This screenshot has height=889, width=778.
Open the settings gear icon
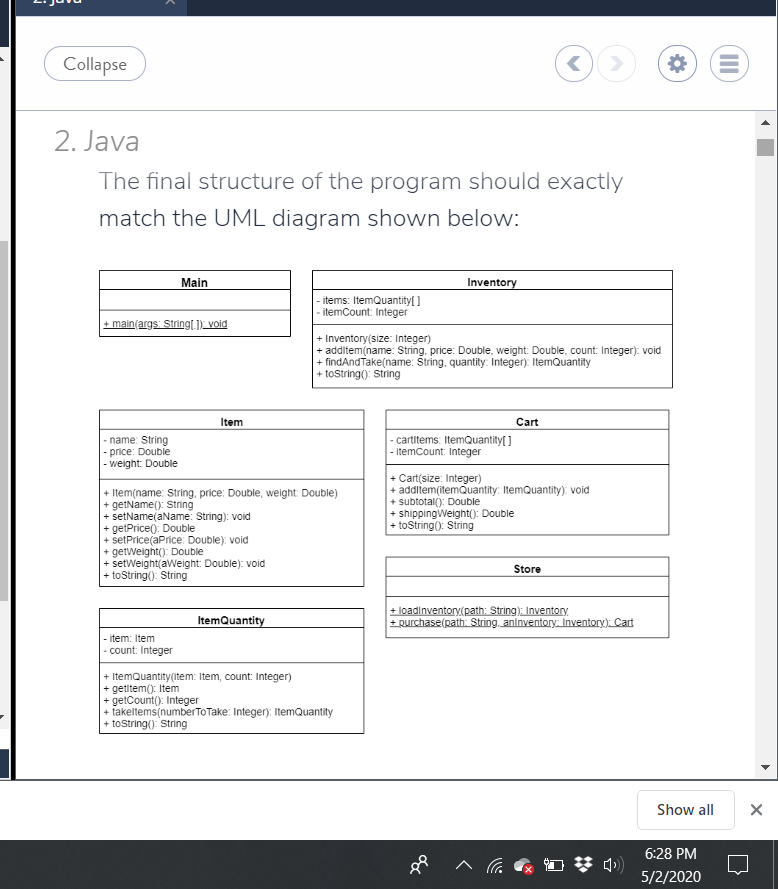coord(677,64)
